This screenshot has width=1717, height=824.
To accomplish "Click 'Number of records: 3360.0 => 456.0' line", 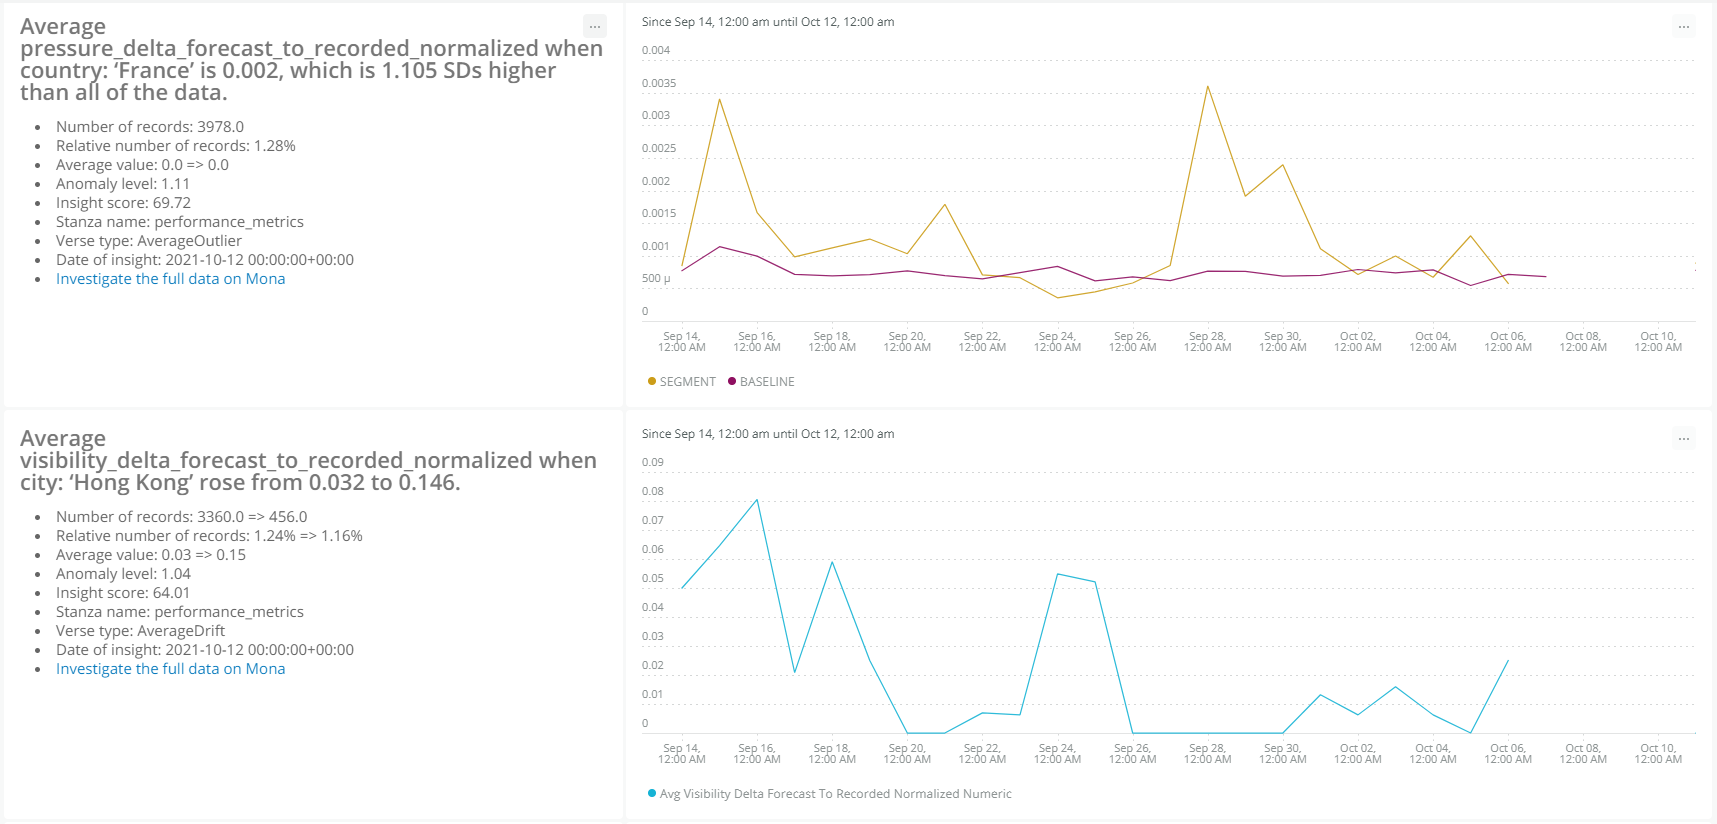I will click(182, 517).
